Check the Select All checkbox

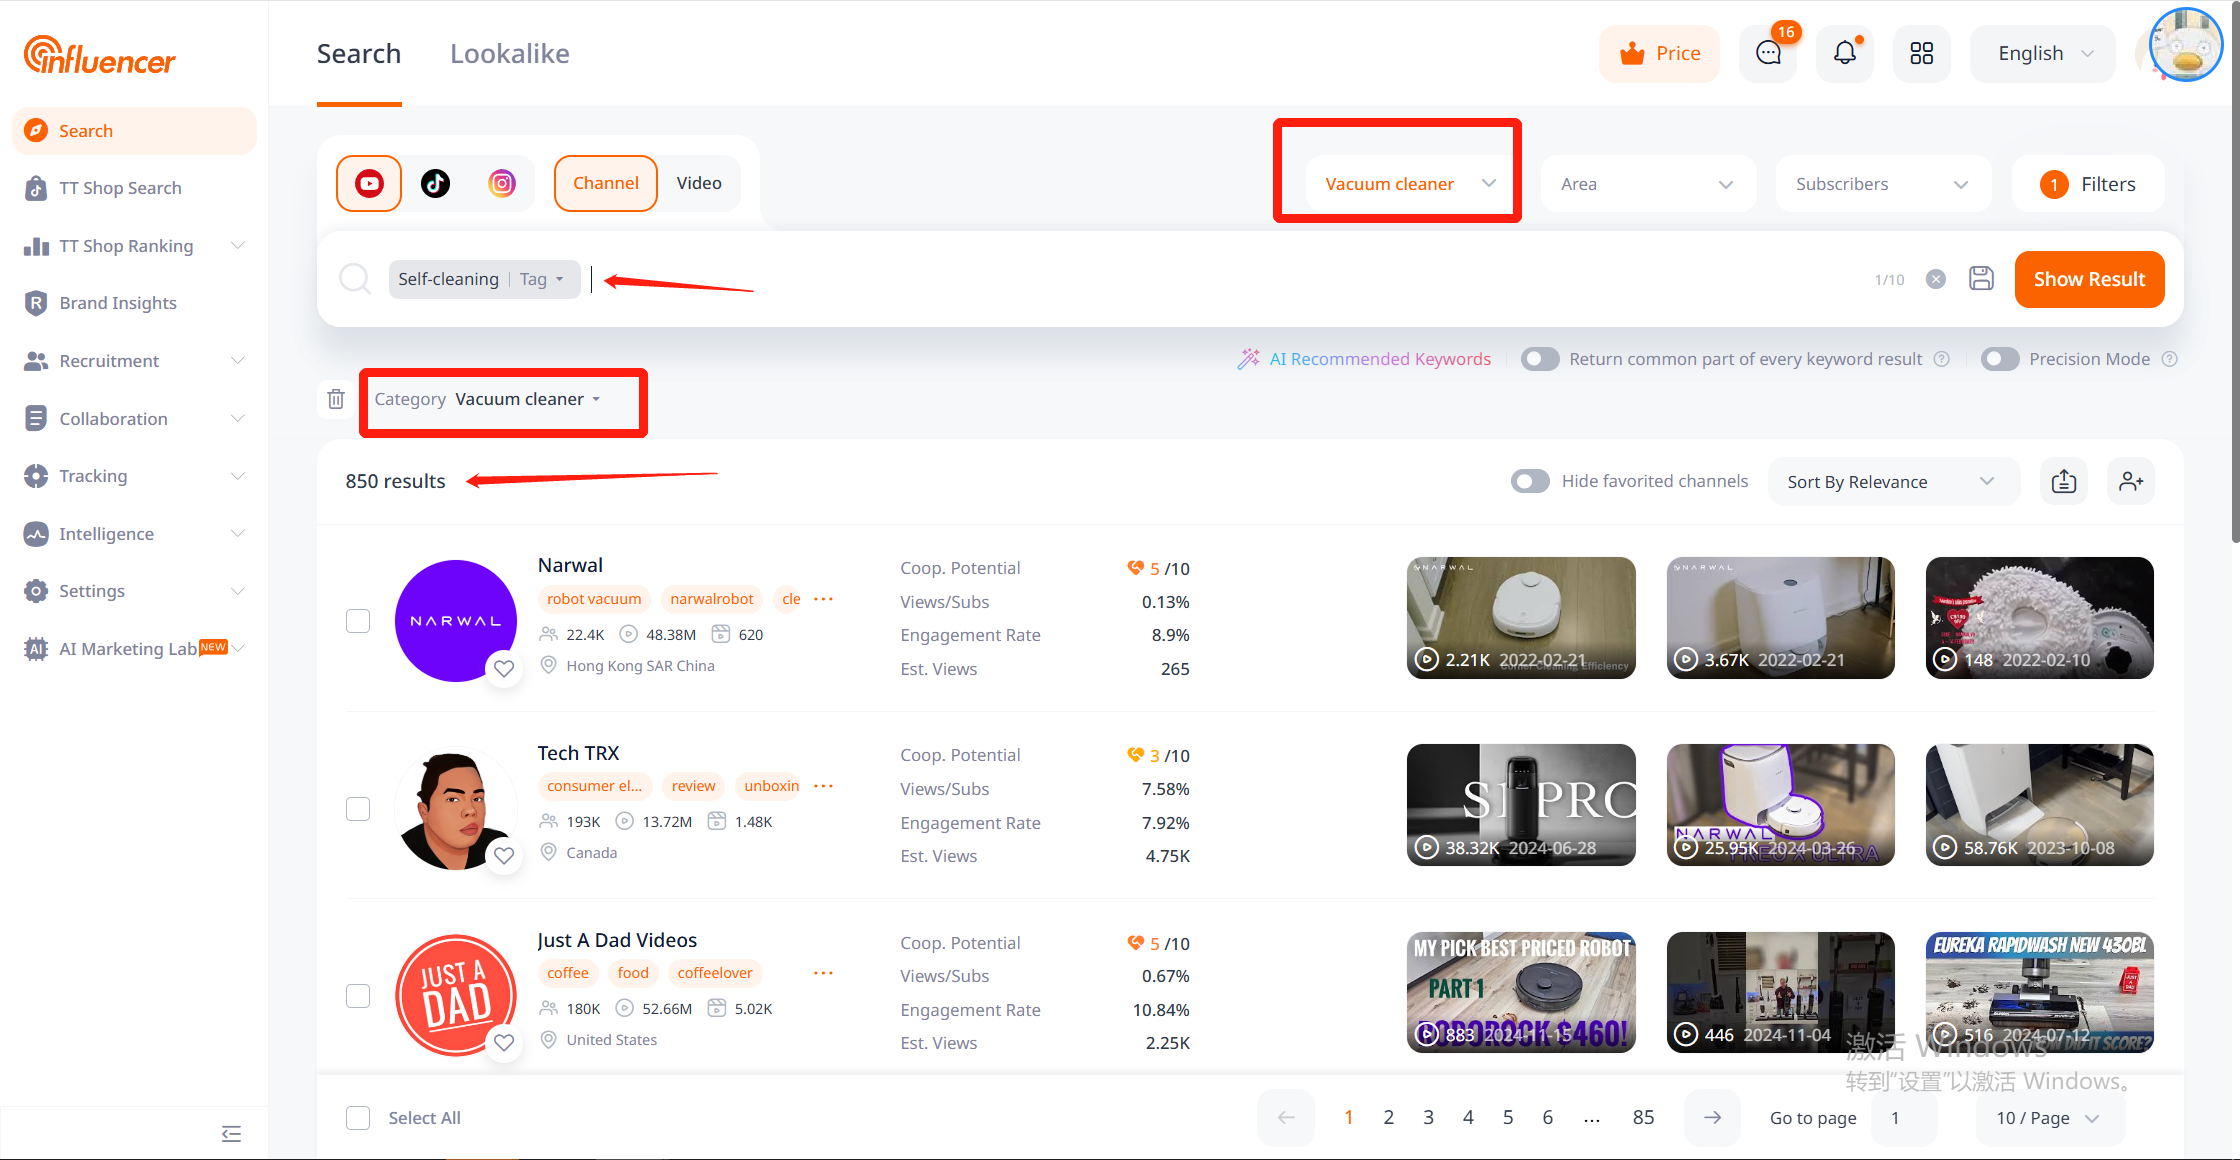(358, 1118)
